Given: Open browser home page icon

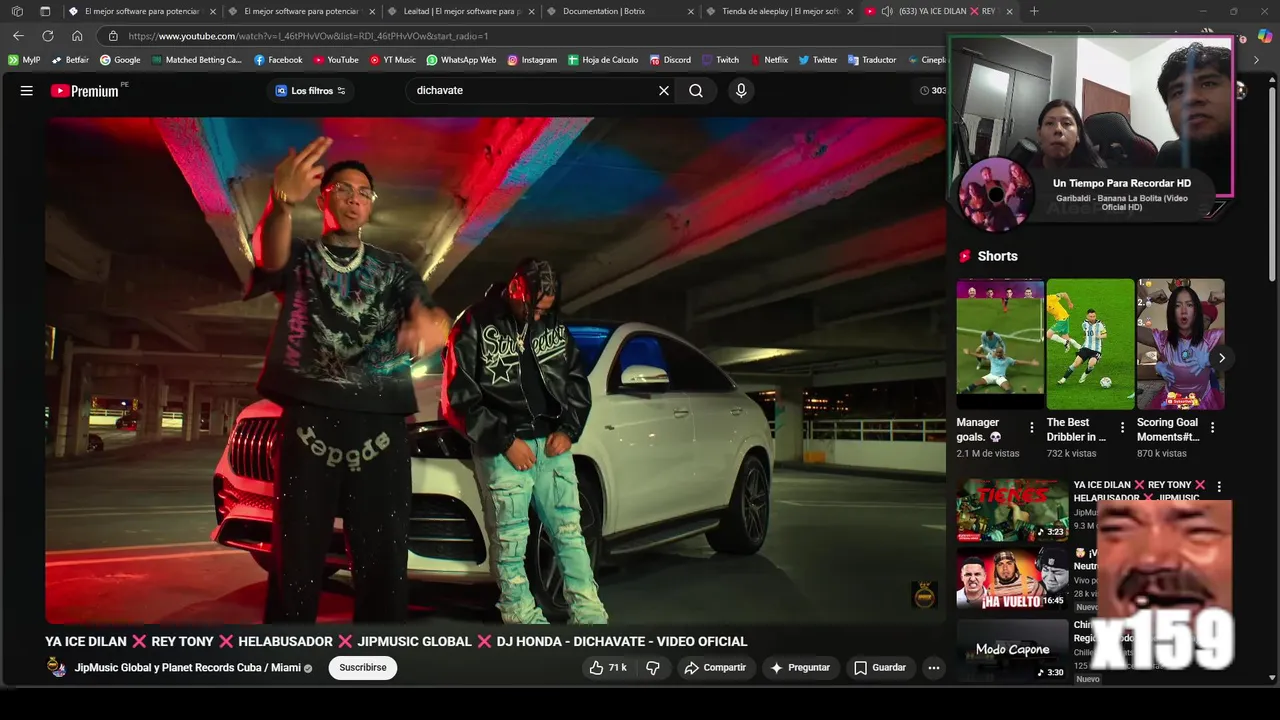Looking at the screenshot, I should coord(77,36).
